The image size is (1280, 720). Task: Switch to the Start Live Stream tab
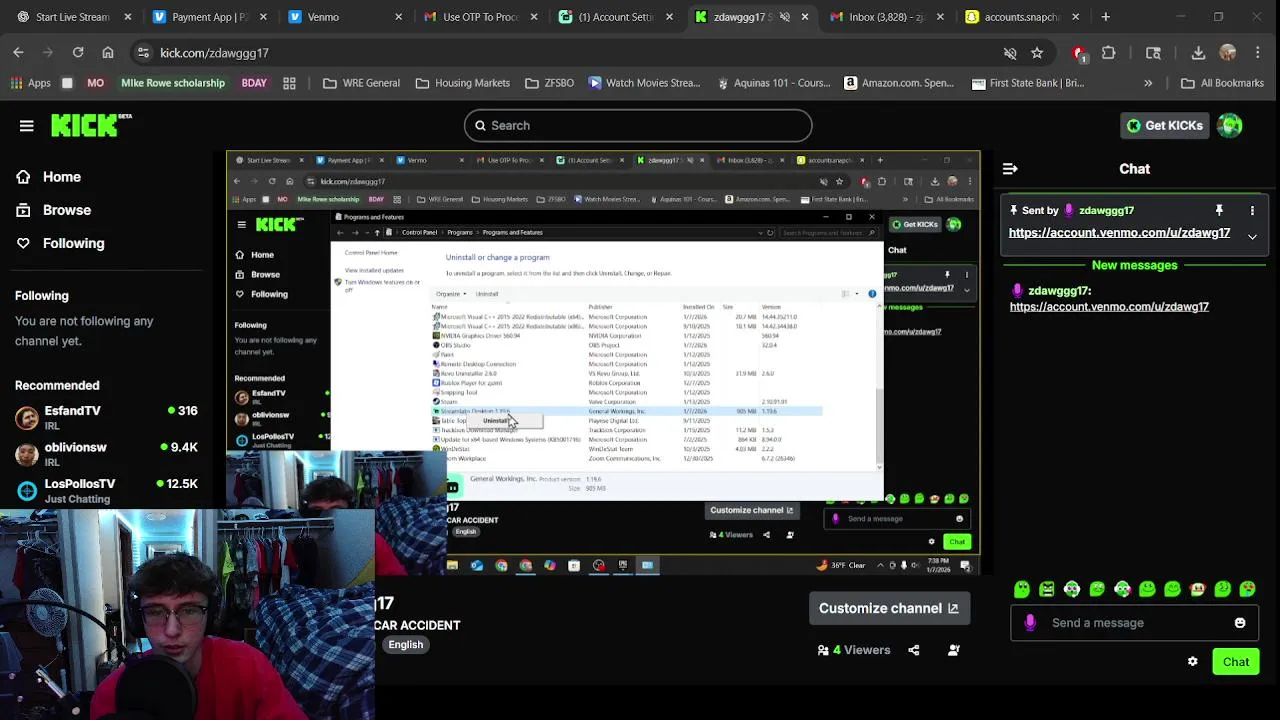(x=72, y=17)
